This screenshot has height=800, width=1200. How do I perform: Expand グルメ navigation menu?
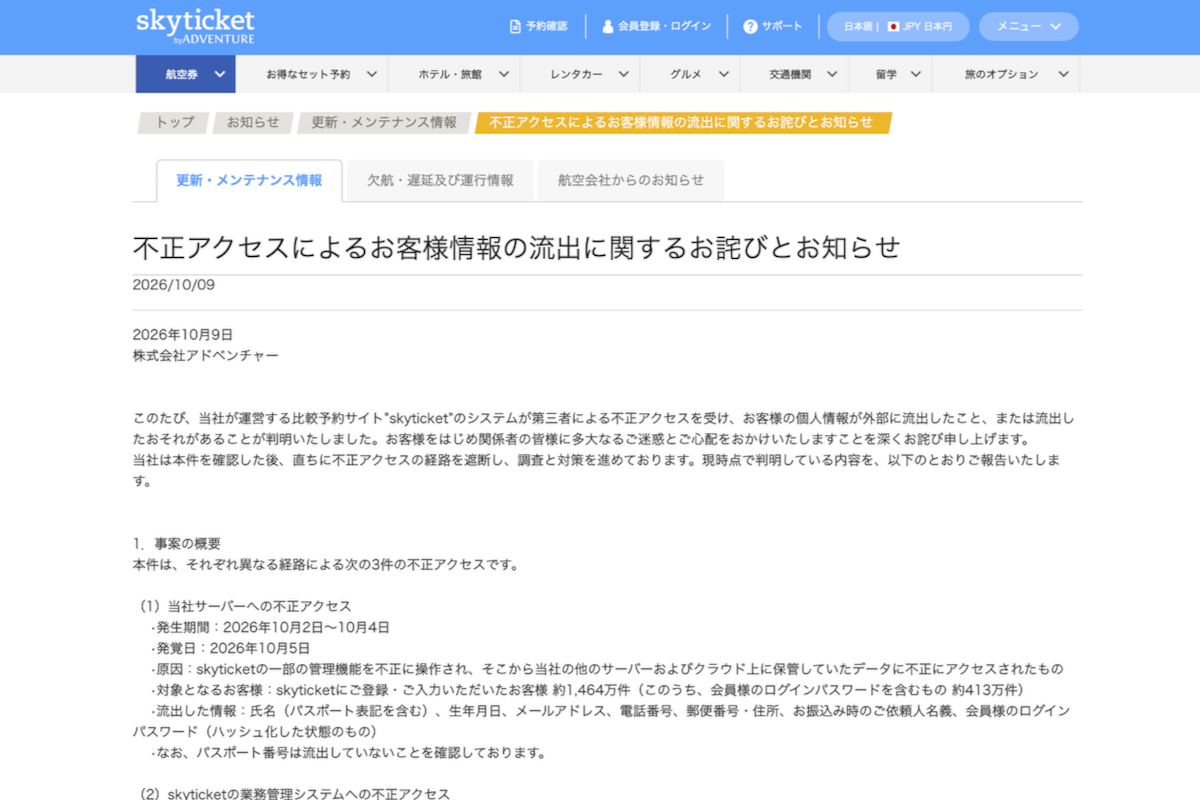(690, 74)
